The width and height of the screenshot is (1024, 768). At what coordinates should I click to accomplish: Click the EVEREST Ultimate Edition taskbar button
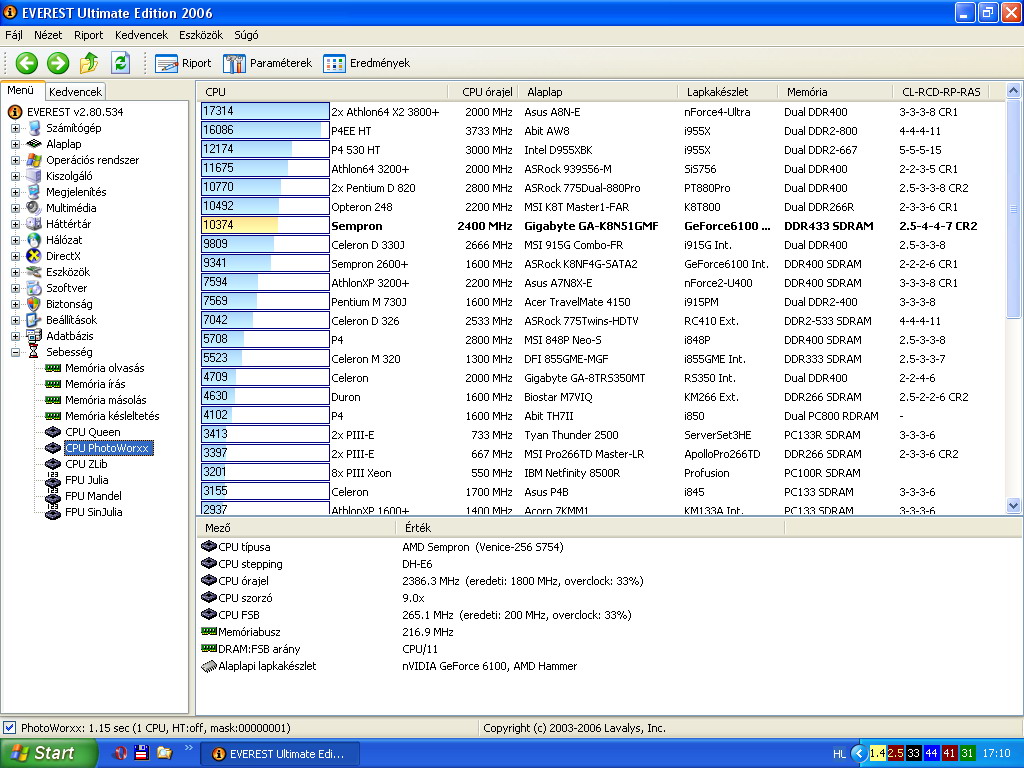(280, 754)
